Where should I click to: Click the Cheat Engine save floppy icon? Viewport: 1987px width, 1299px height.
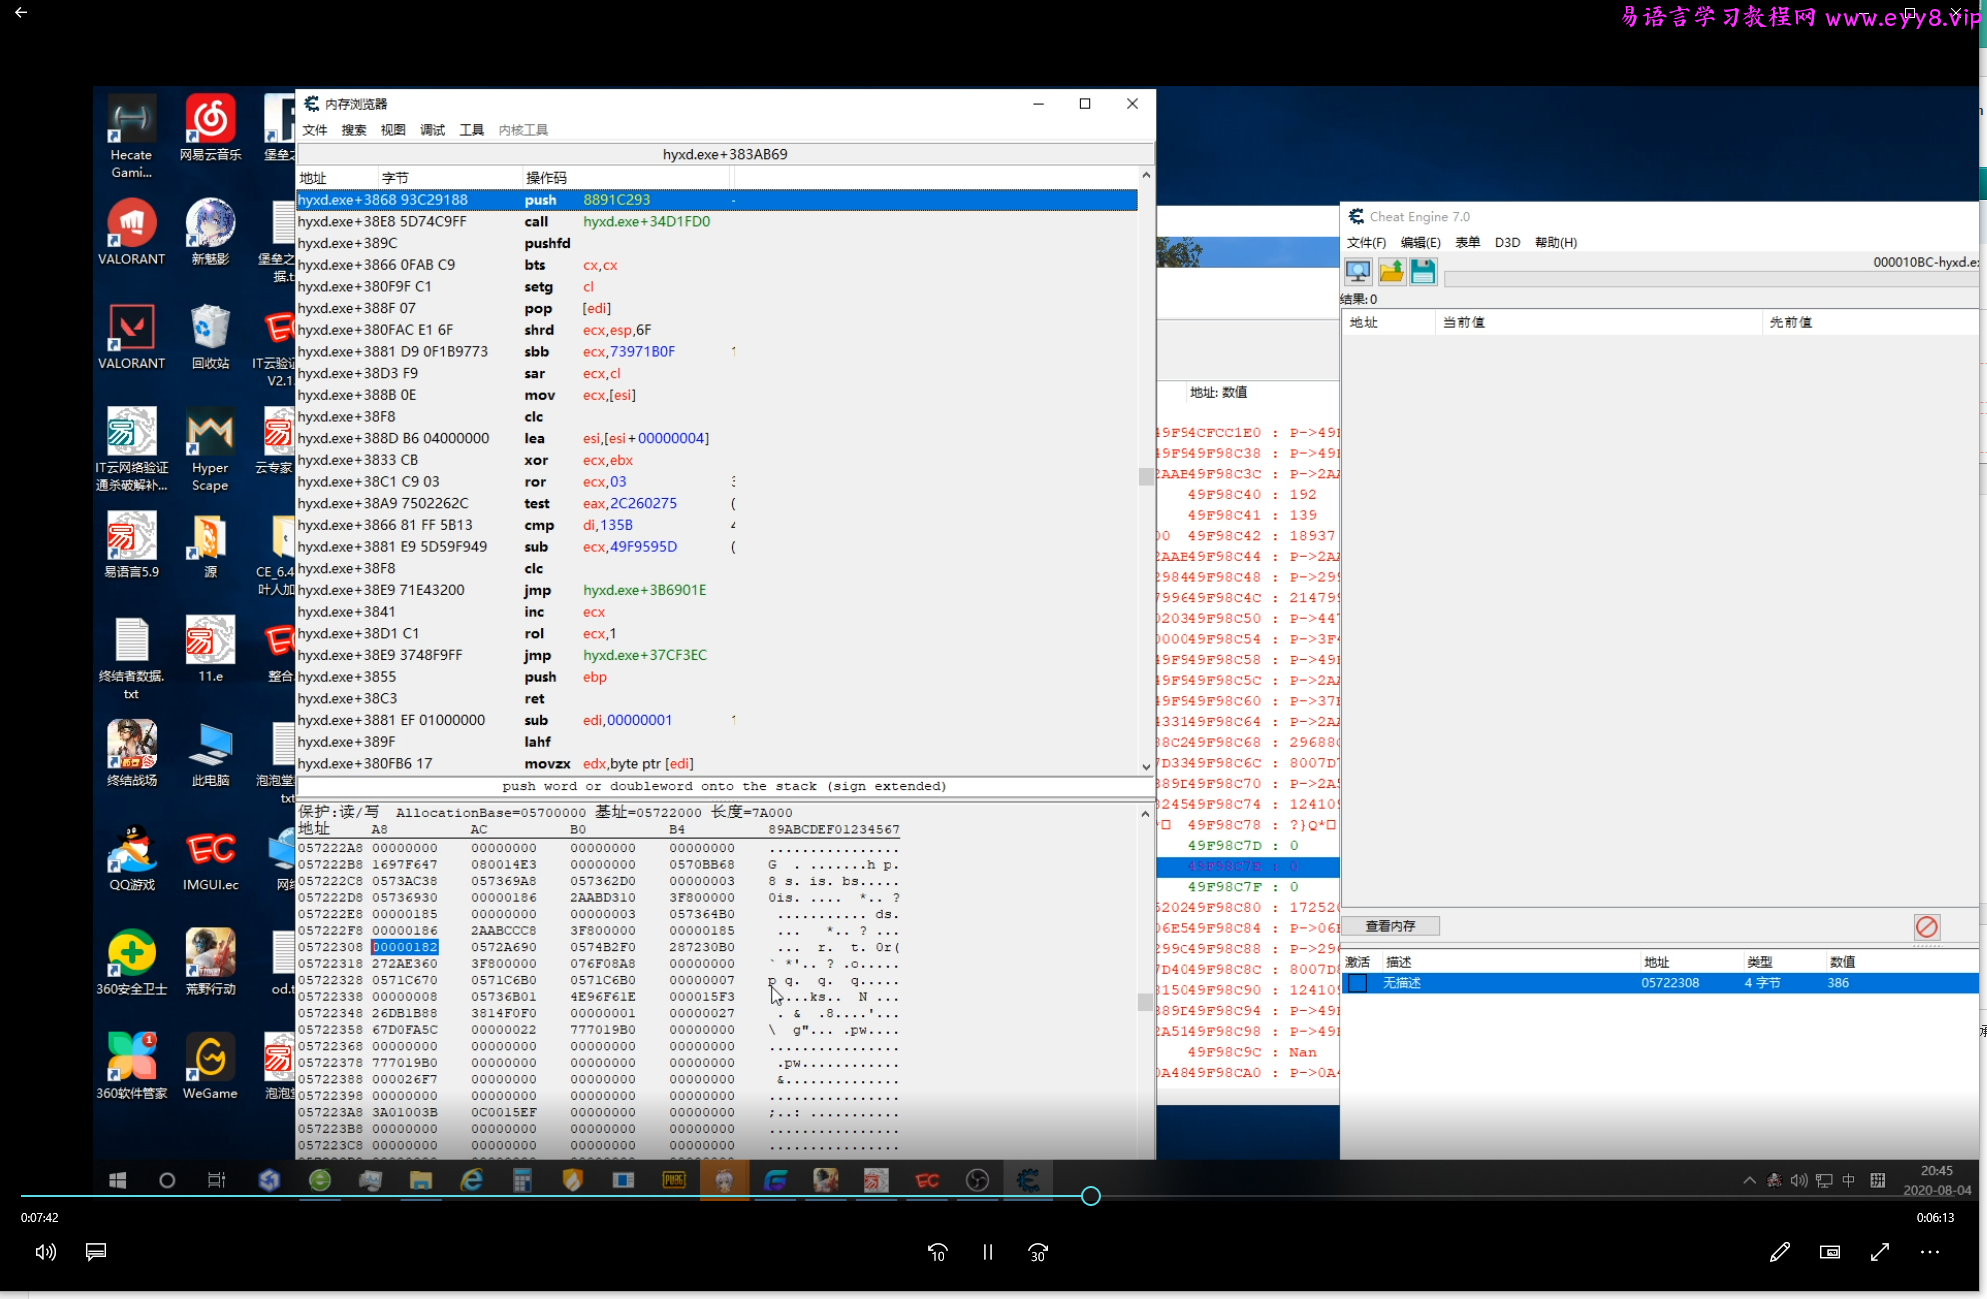[1423, 271]
